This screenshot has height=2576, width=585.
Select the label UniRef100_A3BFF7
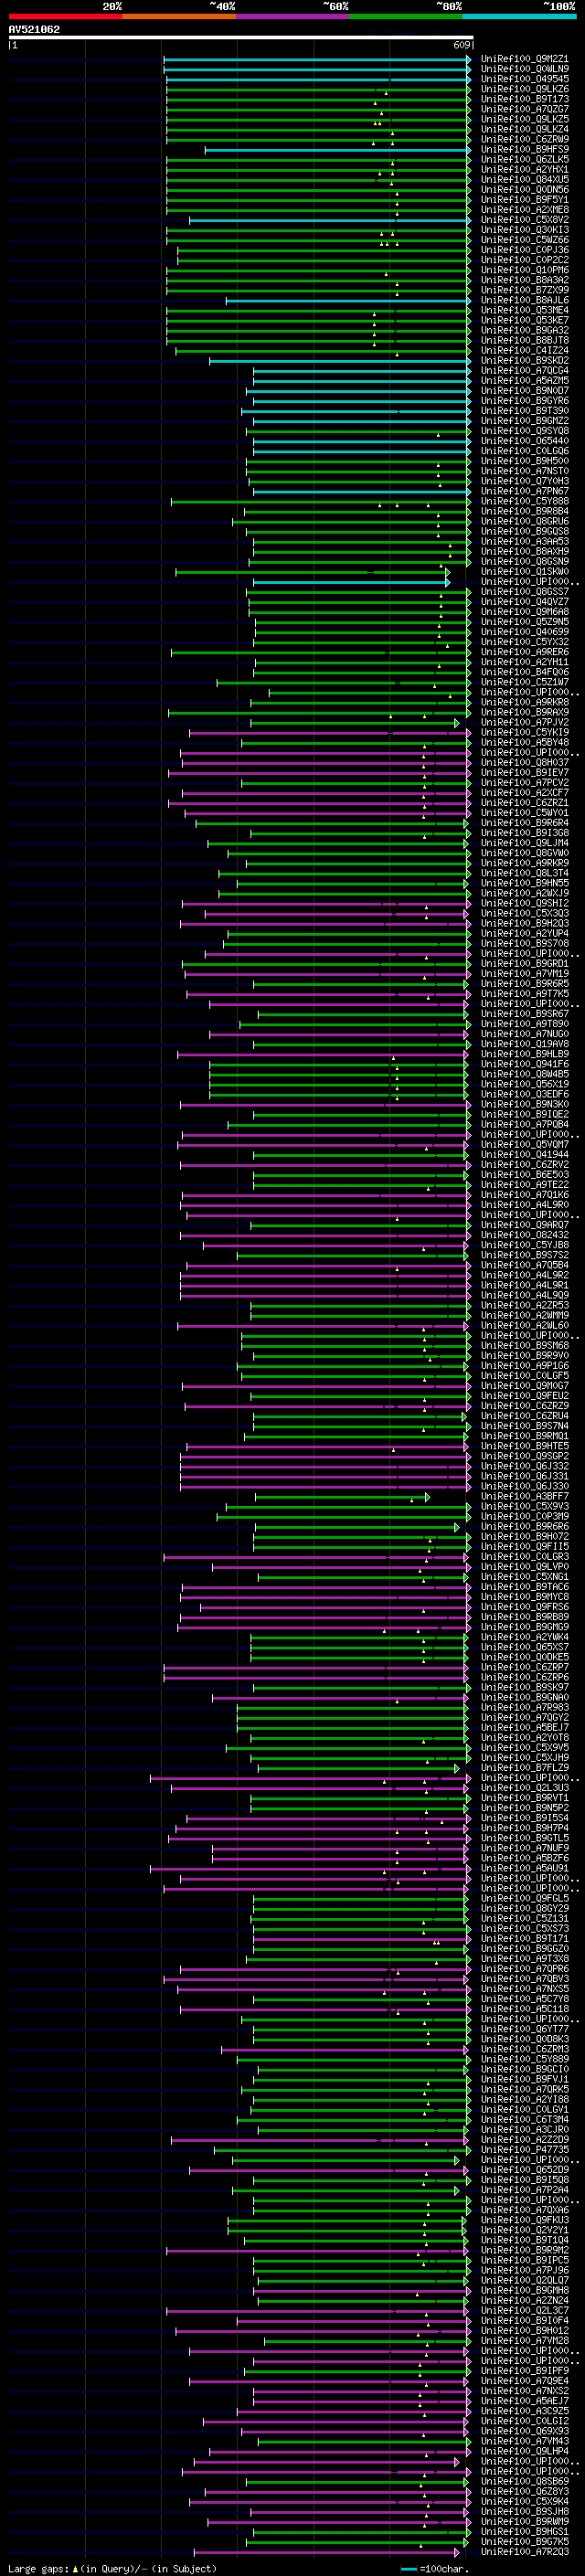(524, 1496)
